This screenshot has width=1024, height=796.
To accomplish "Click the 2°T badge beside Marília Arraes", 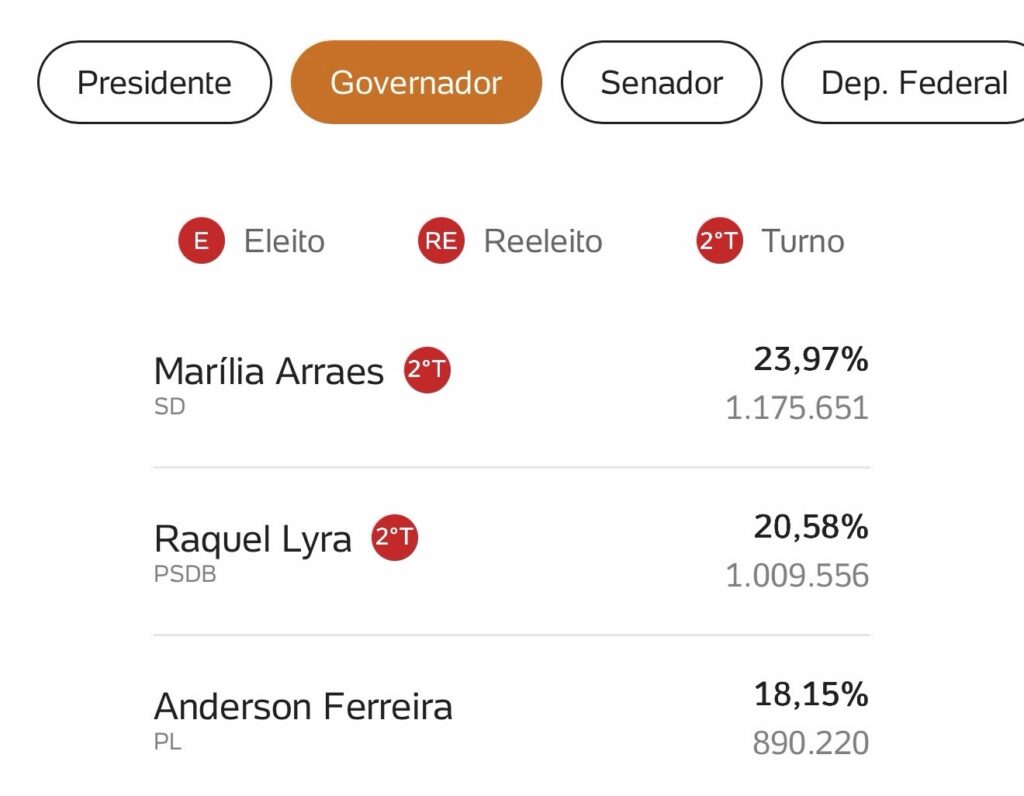I will click(x=427, y=370).
